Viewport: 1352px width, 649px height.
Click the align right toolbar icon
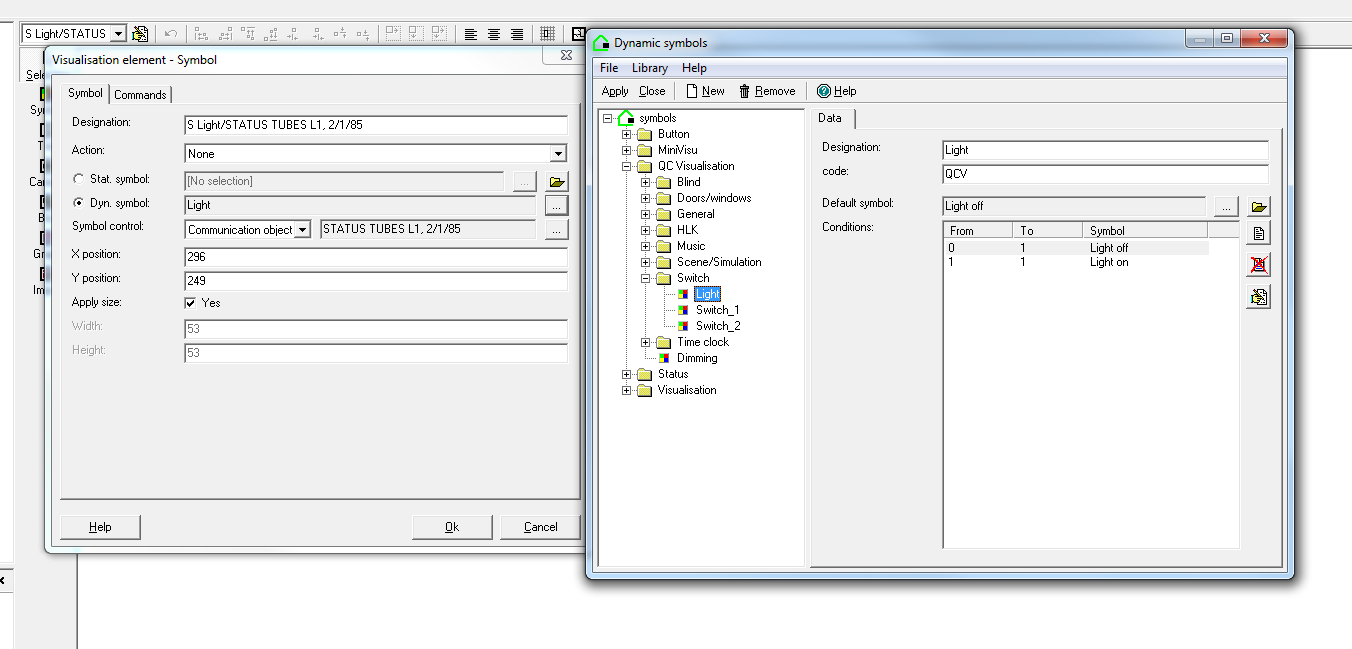pyautogui.click(x=517, y=34)
